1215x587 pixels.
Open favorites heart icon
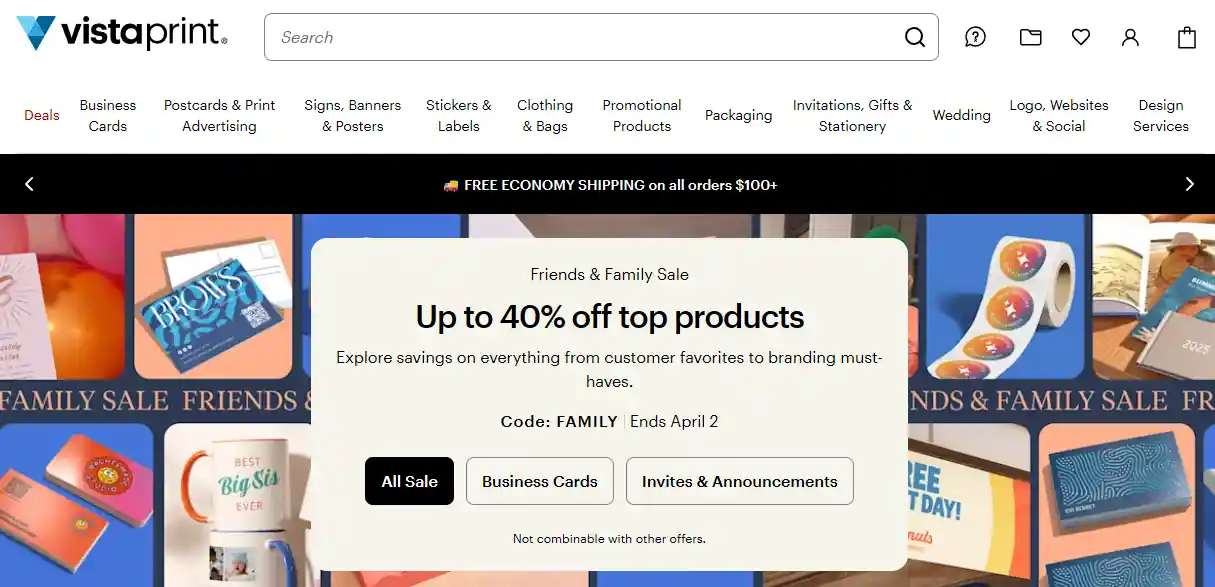[x=1081, y=37]
